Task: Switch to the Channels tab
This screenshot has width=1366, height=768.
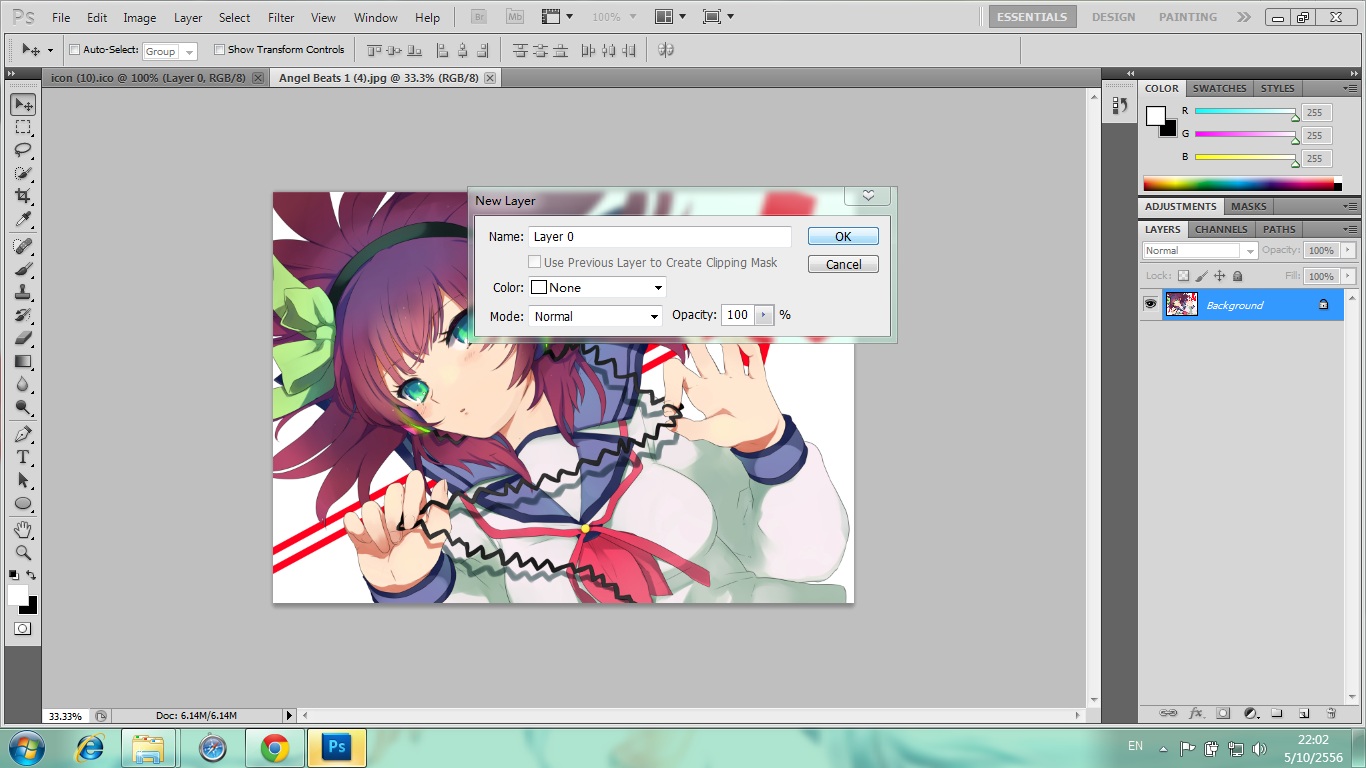Action: click(1221, 229)
